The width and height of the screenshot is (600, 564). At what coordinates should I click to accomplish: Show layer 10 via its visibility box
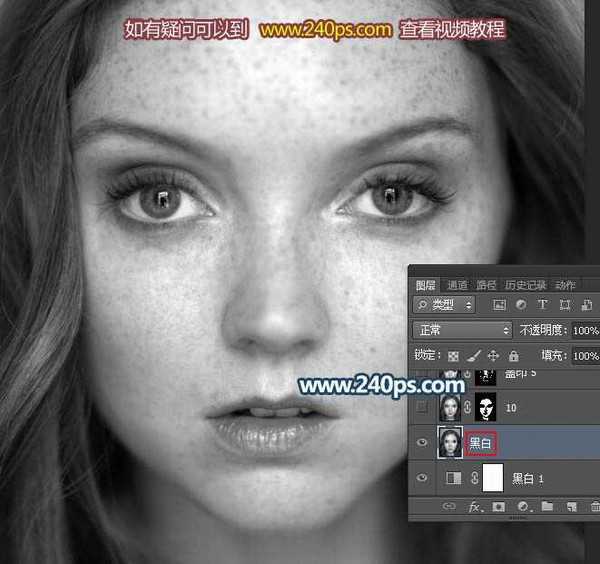tap(421, 407)
